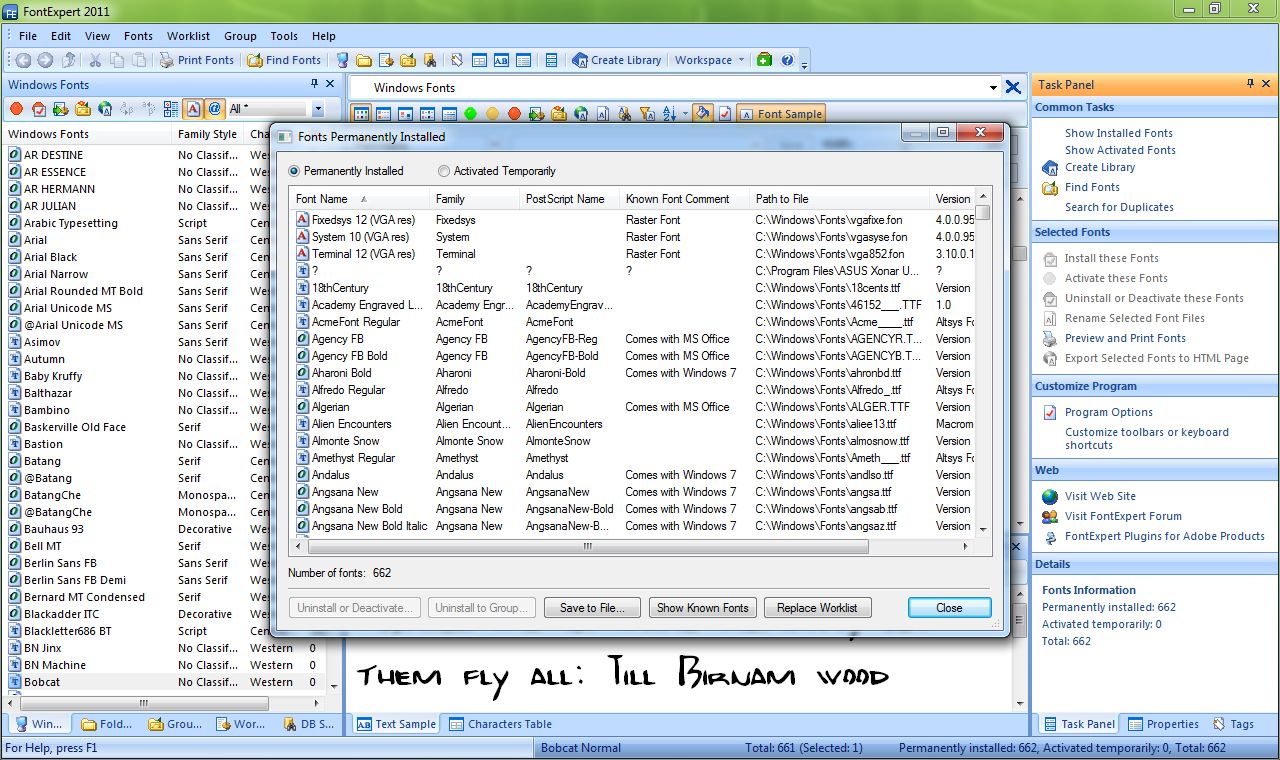Click the A-Z sort icon in font view toolbar
The height and width of the screenshot is (760, 1280).
(669, 114)
